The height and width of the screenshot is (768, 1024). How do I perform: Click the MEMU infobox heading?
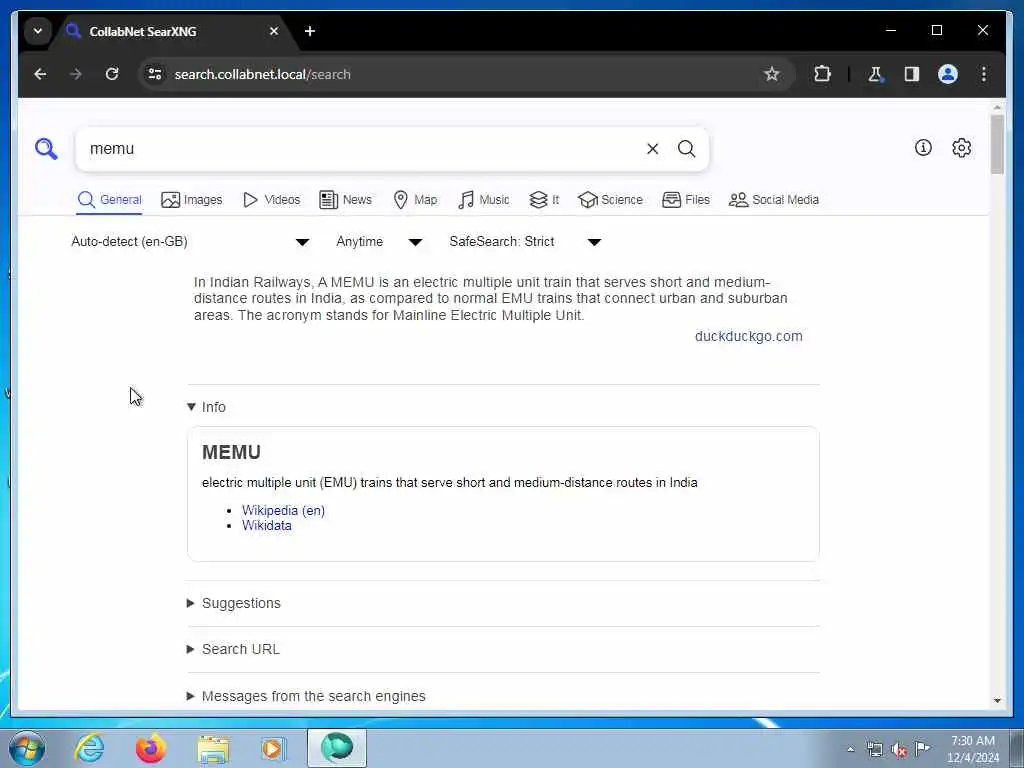point(231,452)
